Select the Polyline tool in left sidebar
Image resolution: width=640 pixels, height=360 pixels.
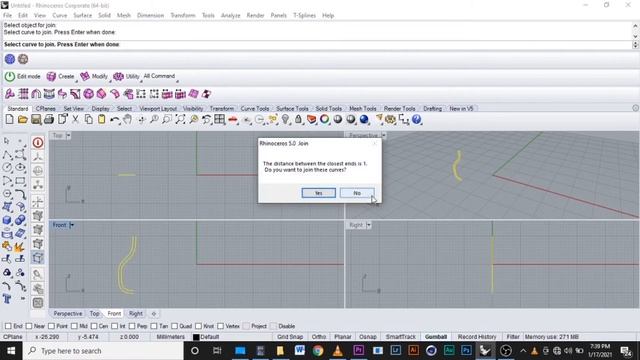coord(7,155)
